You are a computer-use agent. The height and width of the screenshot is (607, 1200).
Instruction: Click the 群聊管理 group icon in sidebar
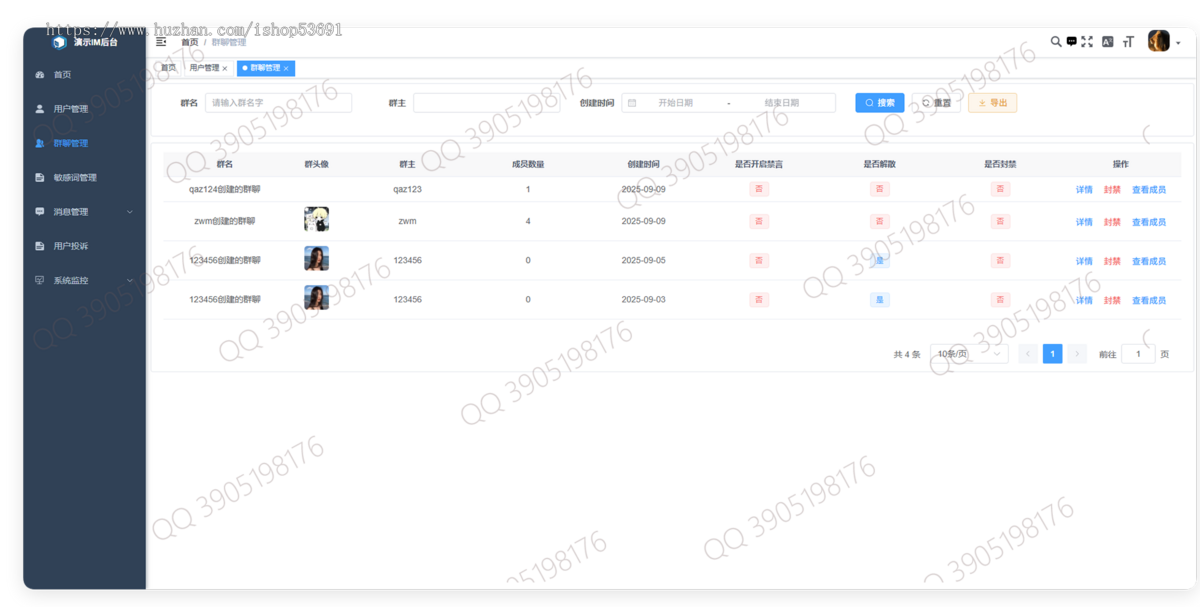tap(40, 143)
